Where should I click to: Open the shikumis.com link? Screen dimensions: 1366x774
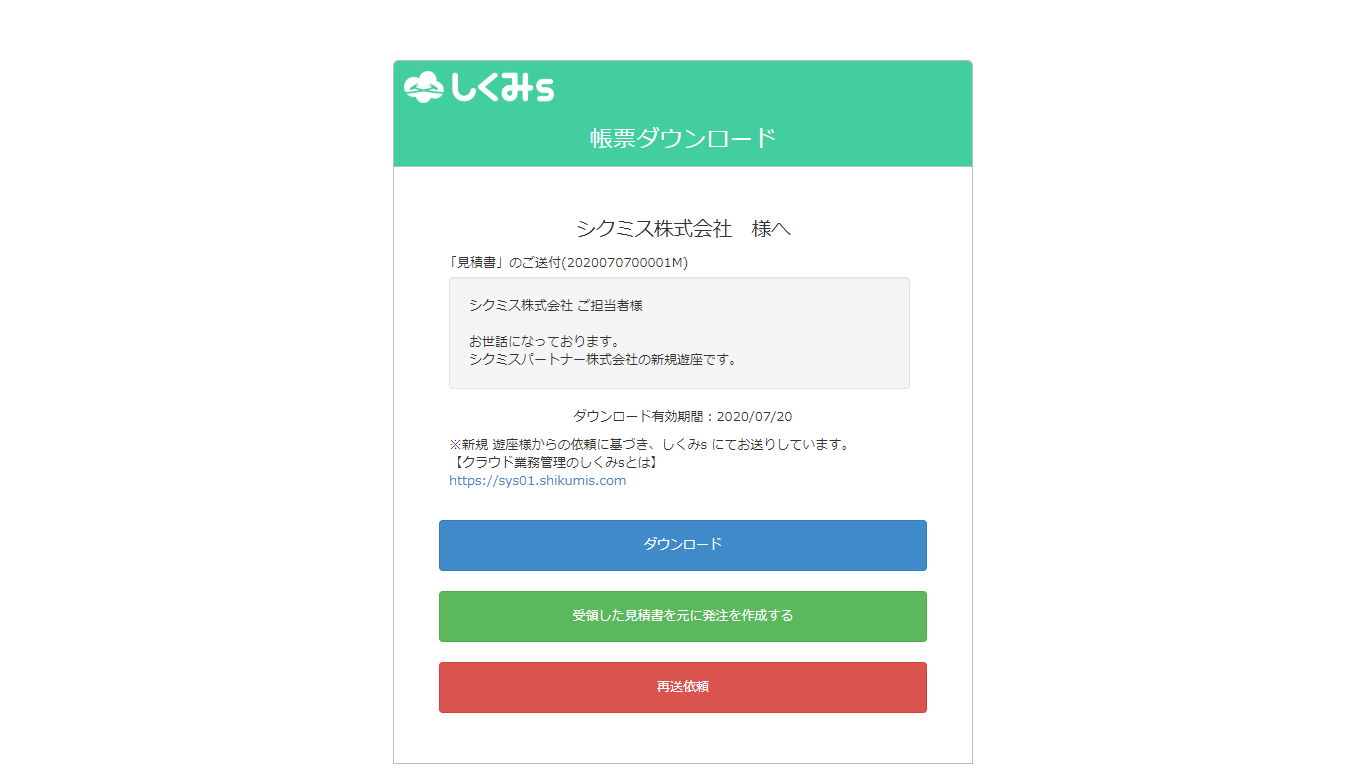pos(536,480)
